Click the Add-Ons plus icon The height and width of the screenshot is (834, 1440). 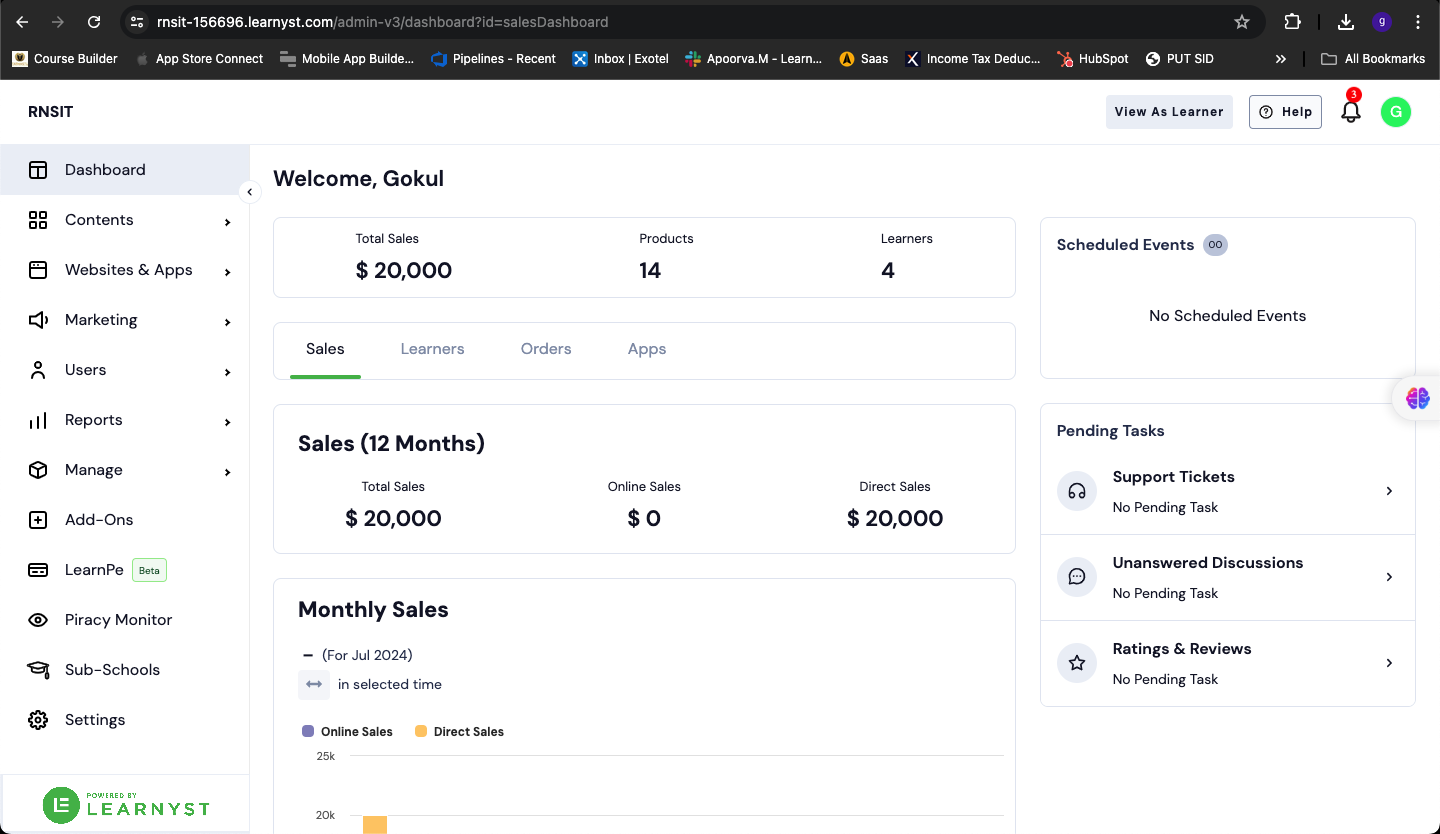click(x=38, y=520)
